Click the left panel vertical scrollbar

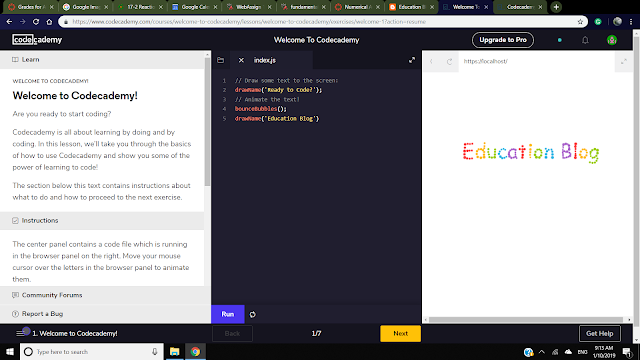(207, 122)
